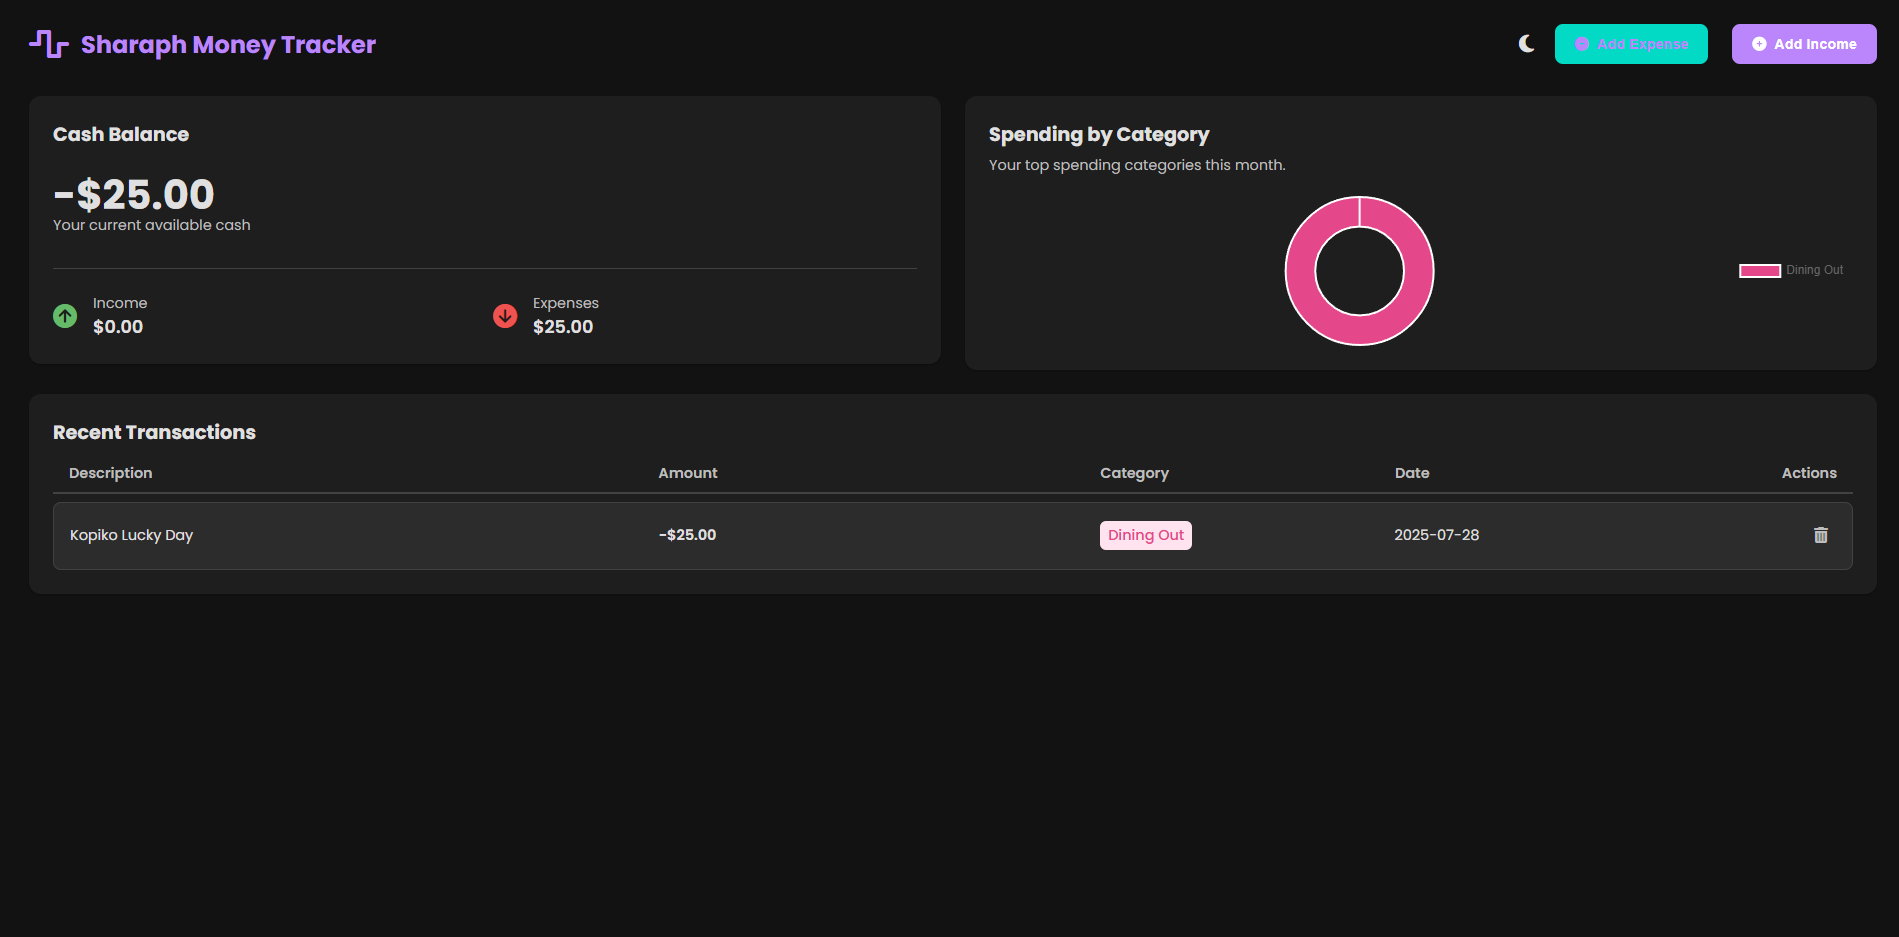The width and height of the screenshot is (1899, 937).
Task: Click the Add Income button
Action: tap(1804, 44)
